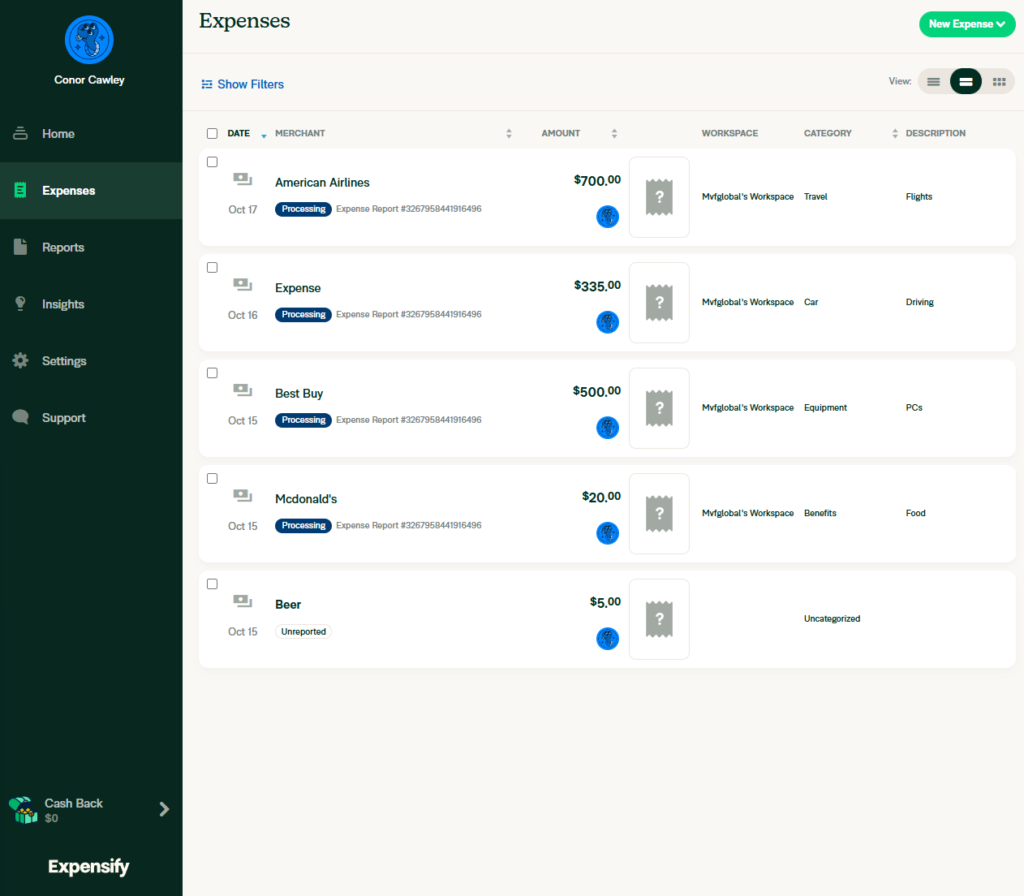The width and height of the screenshot is (1024, 896).
Task: Select the Home icon in the sidebar
Action: pos(22,133)
